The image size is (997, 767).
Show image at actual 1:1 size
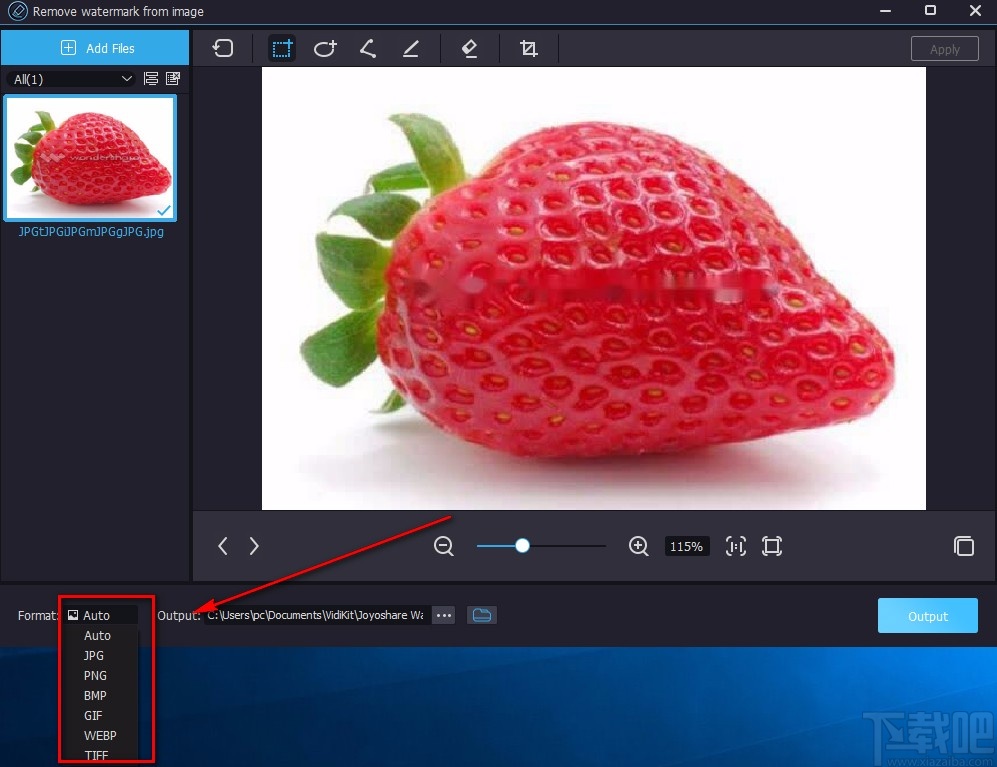(736, 546)
